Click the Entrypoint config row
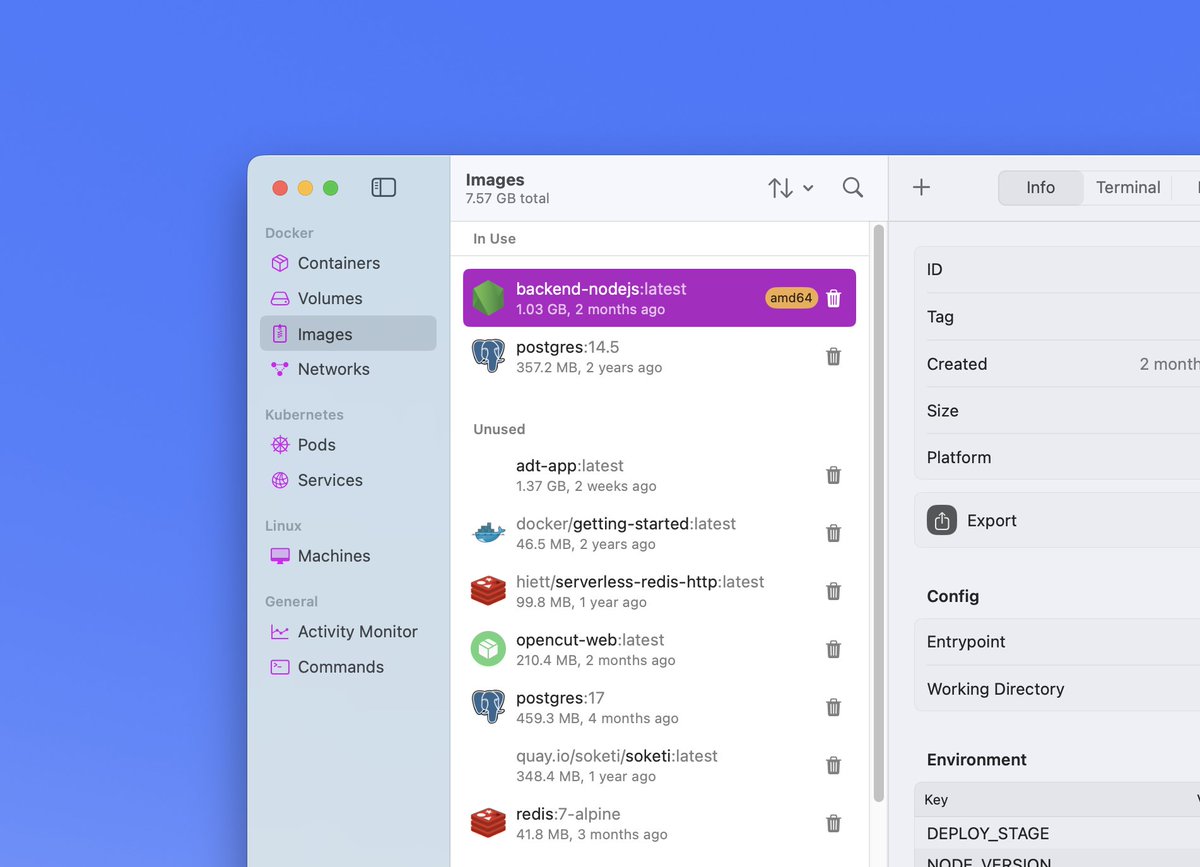Screen dimensions: 1200x867 click(1057, 642)
